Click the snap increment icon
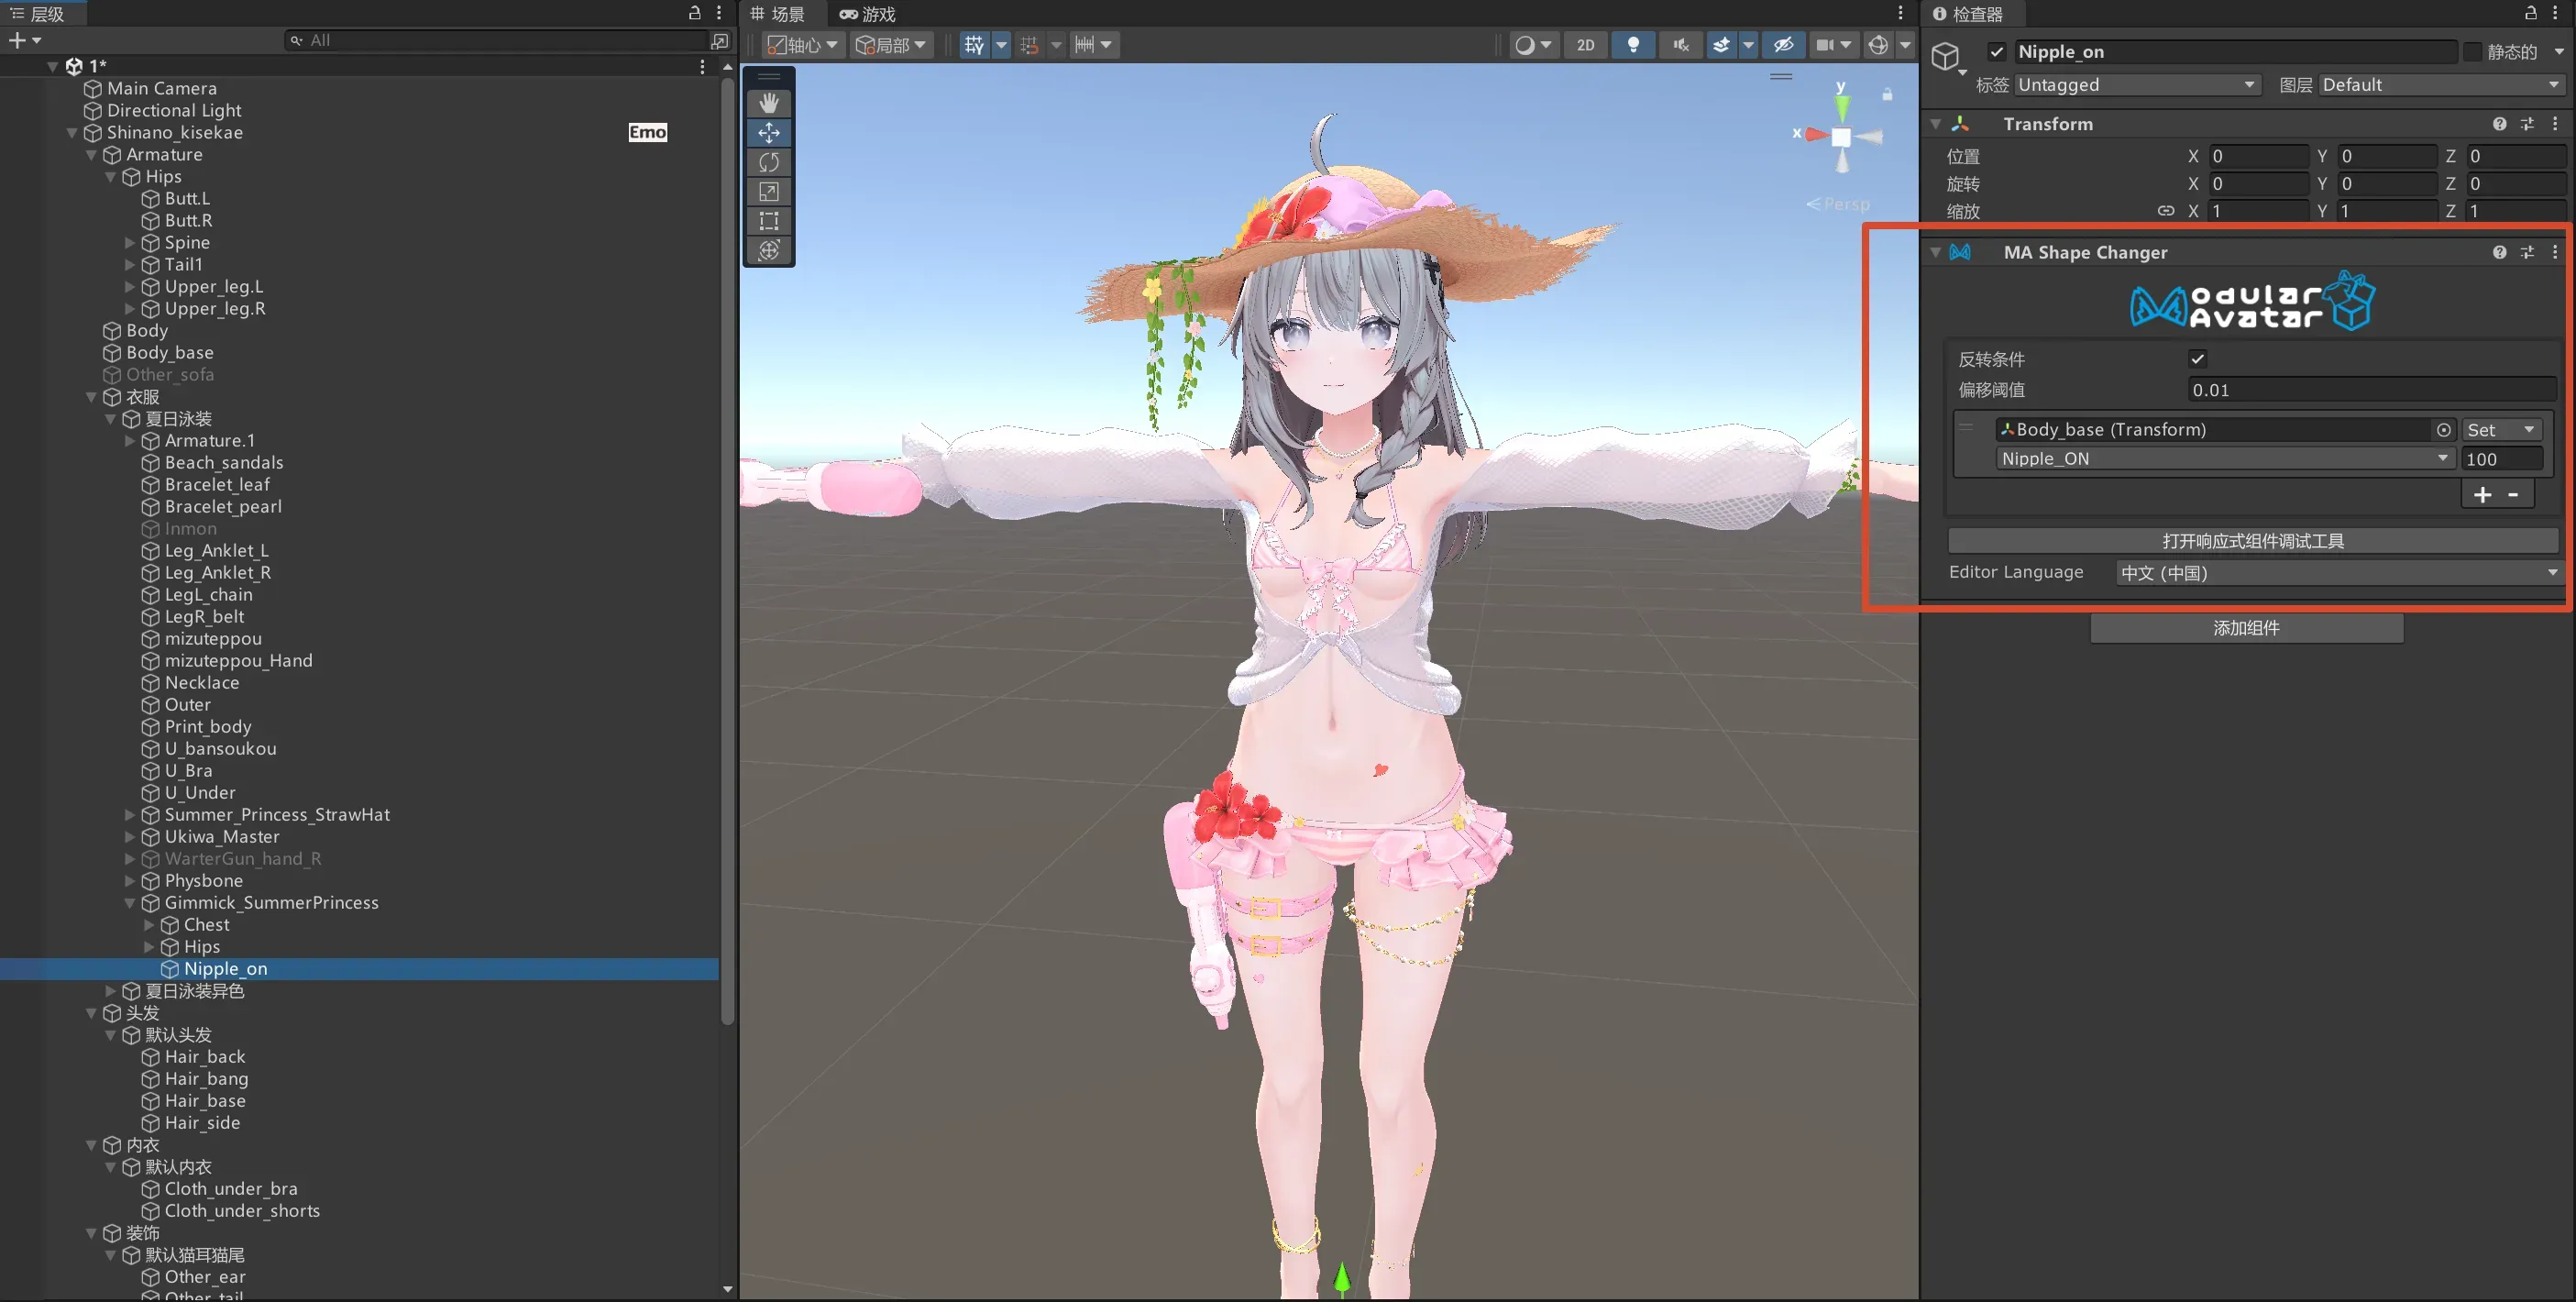Screen dimensions: 2576x1302 1029,44
